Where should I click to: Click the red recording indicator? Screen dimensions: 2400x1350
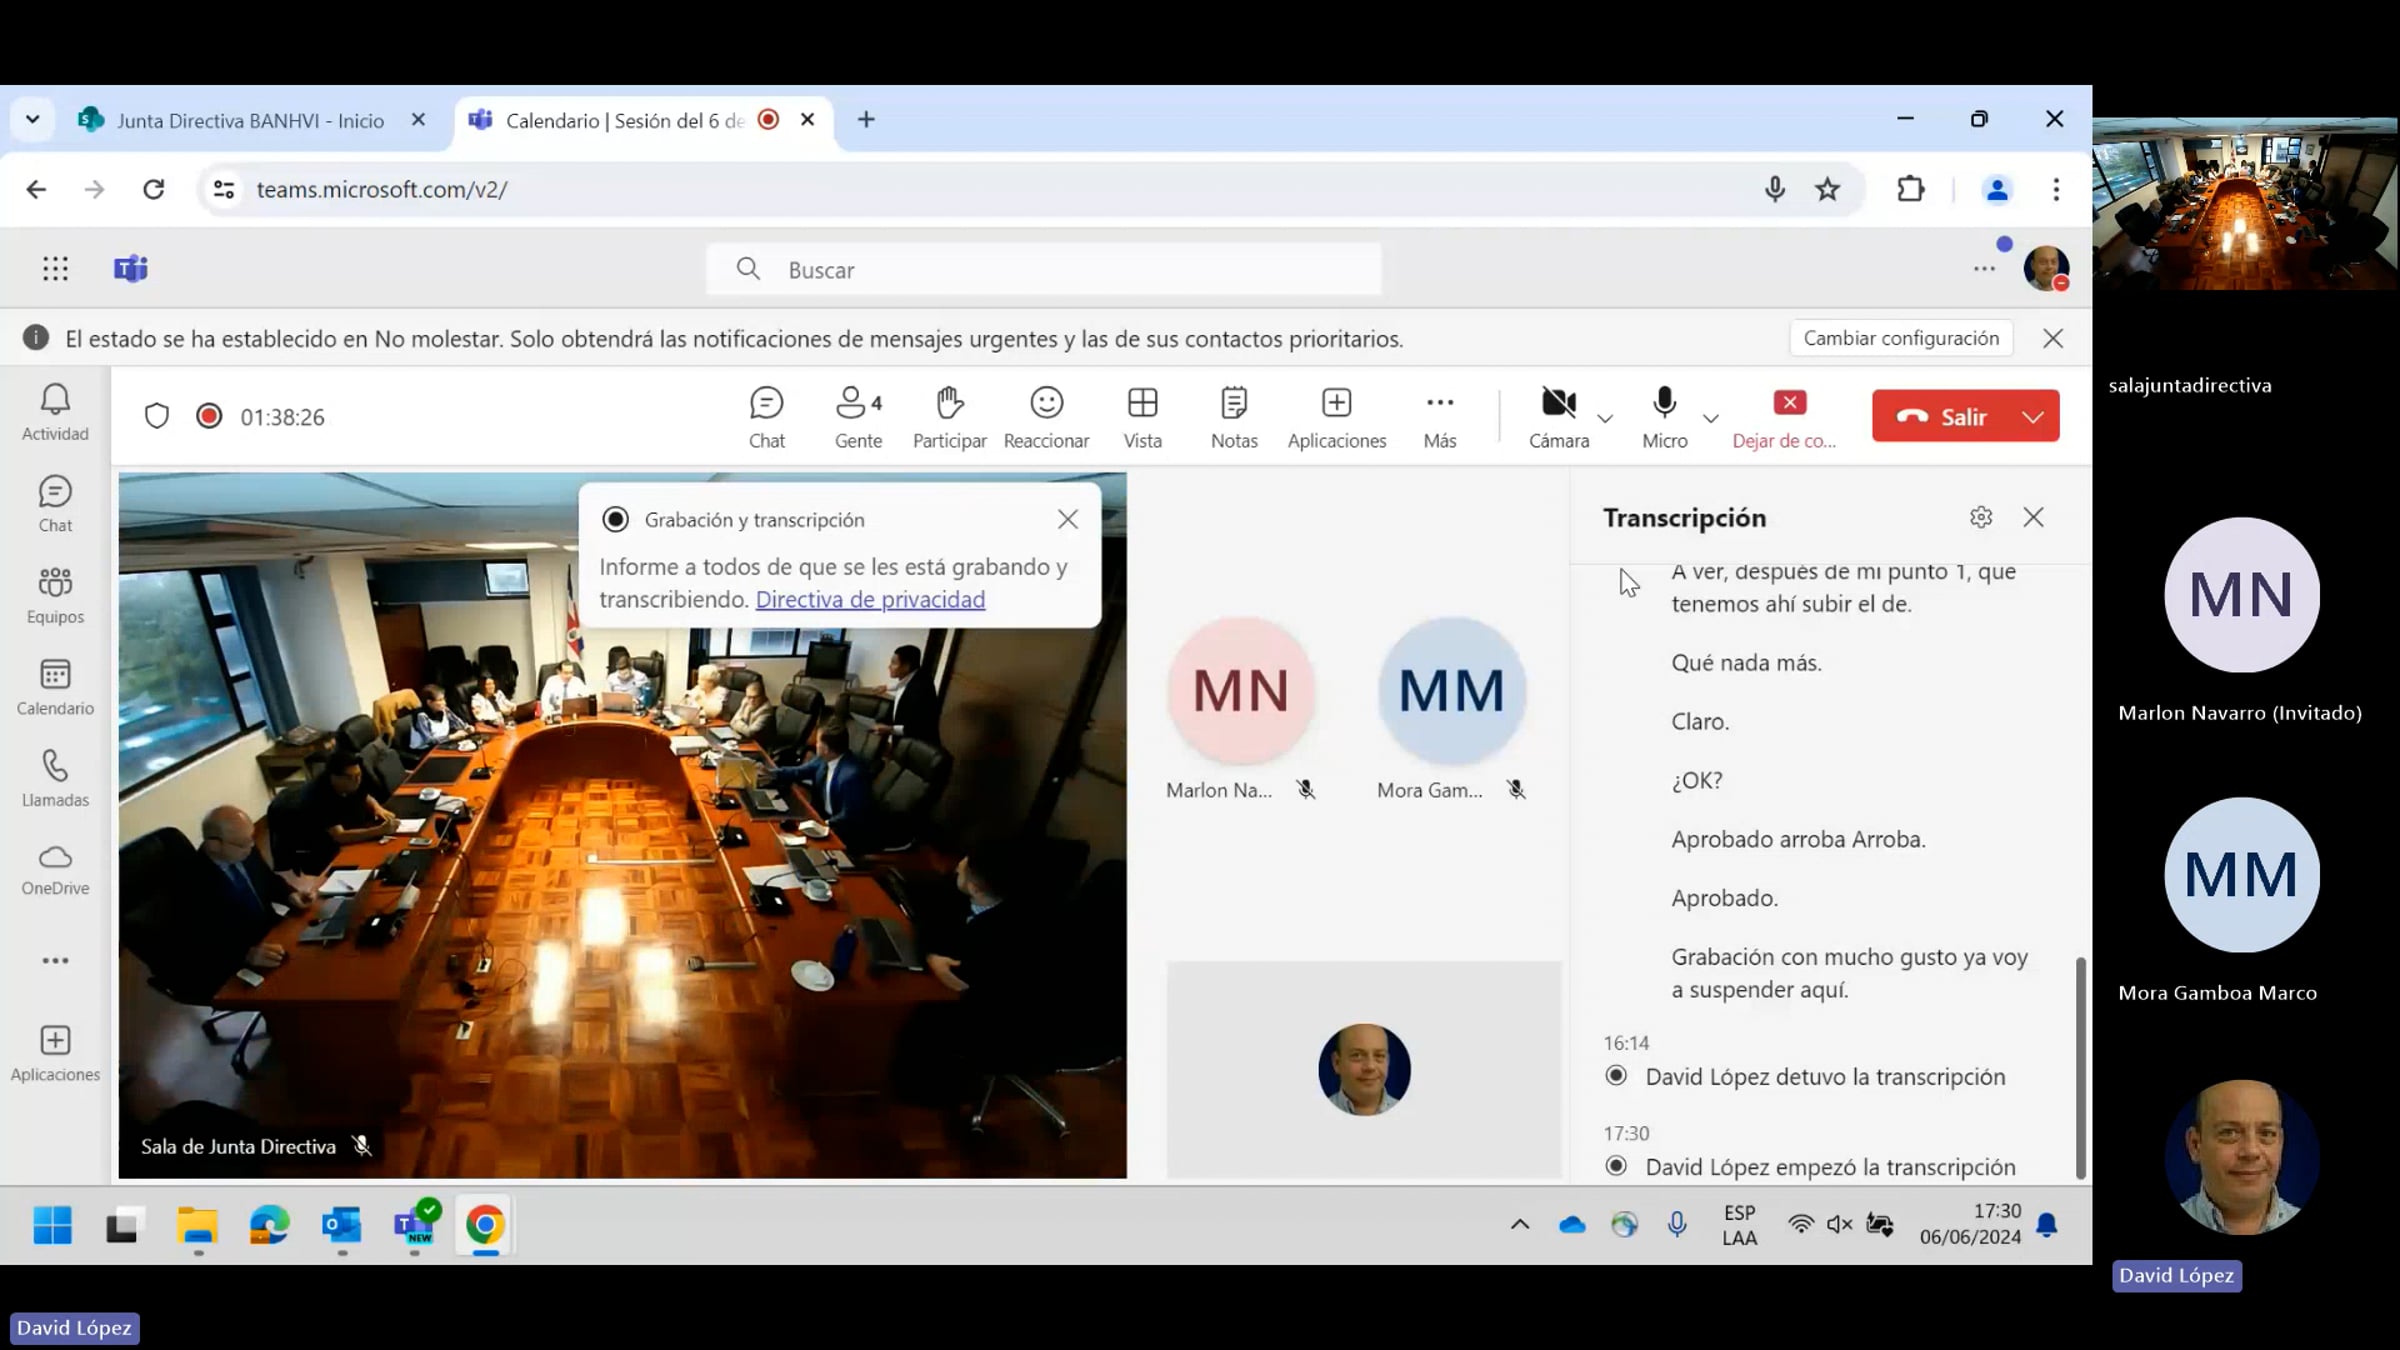click(209, 416)
